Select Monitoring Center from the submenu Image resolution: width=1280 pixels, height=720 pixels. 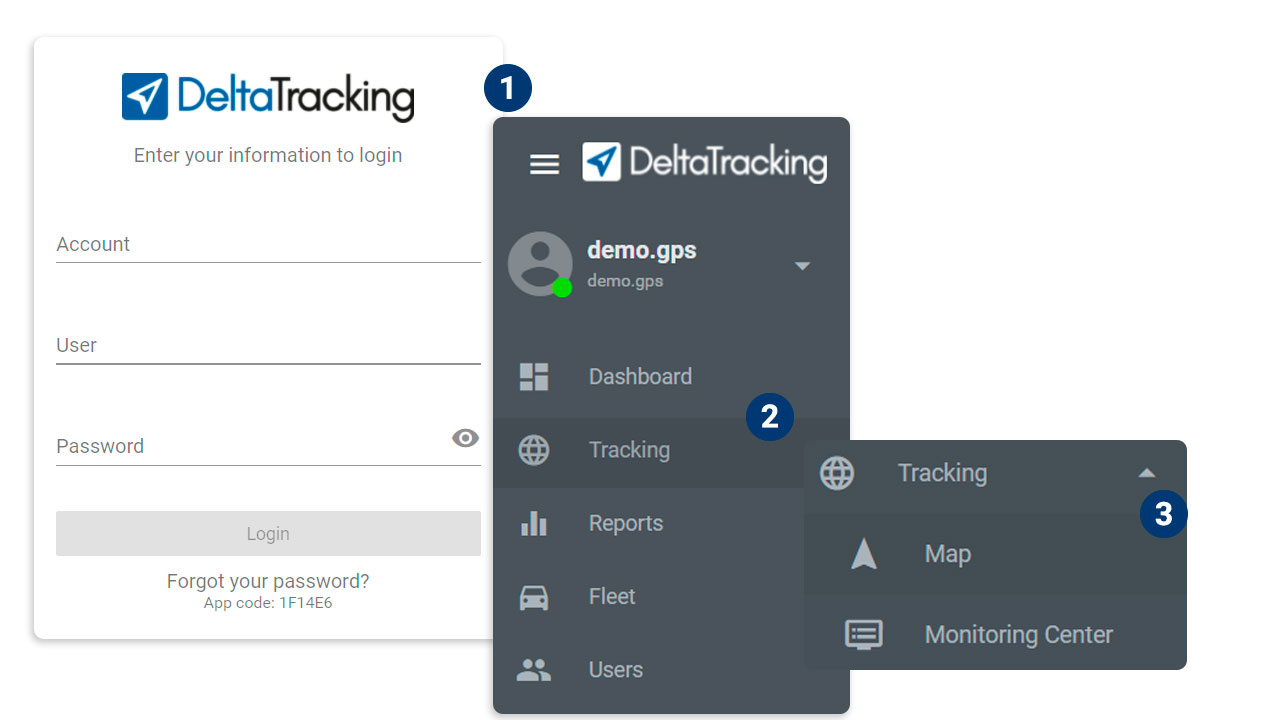[x=1018, y=634]
